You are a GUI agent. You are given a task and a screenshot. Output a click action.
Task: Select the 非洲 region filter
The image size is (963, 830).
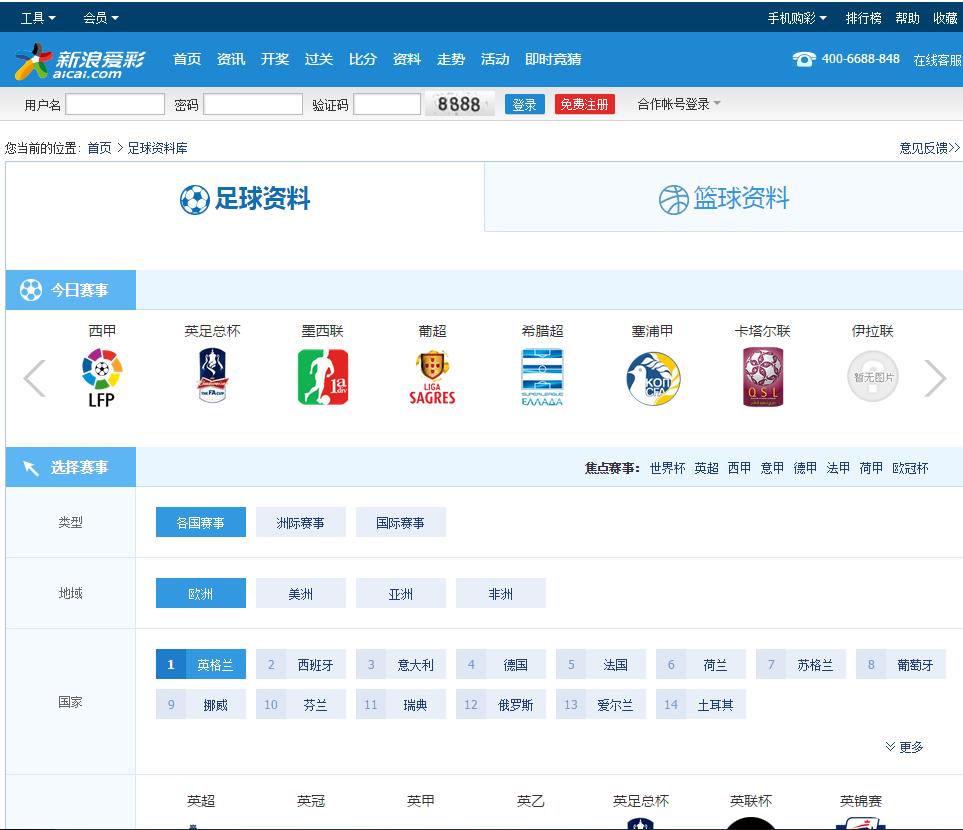coord(501,593)
